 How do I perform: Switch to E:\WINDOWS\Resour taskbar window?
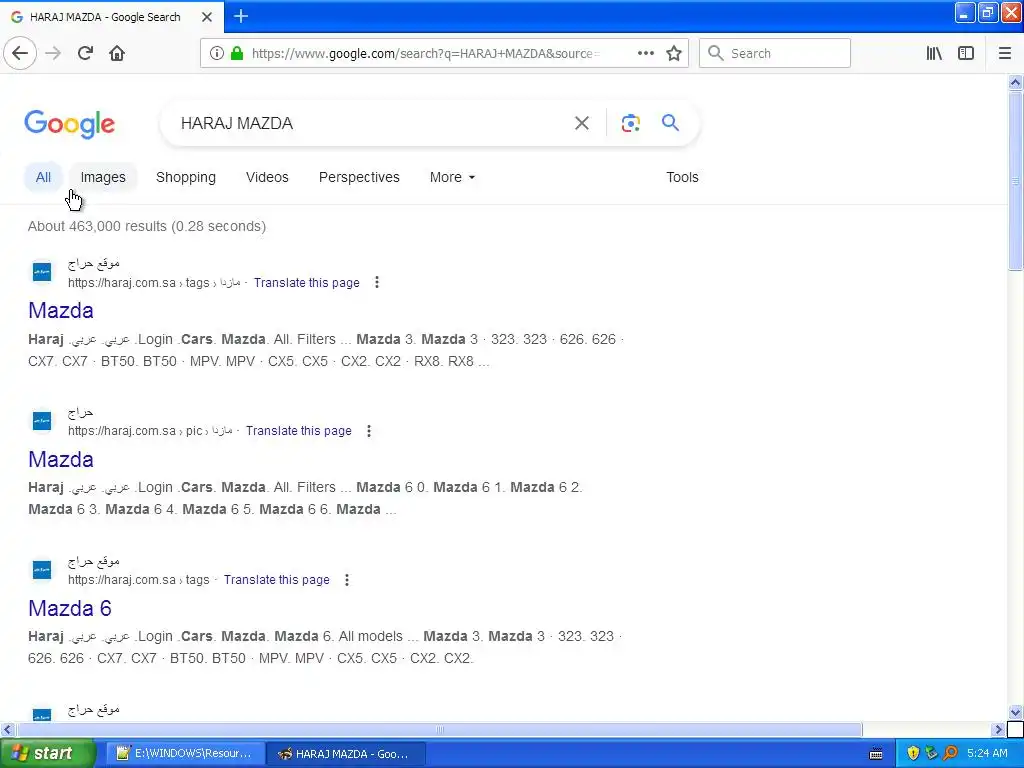pyautogui.click(x=184, y=754)
